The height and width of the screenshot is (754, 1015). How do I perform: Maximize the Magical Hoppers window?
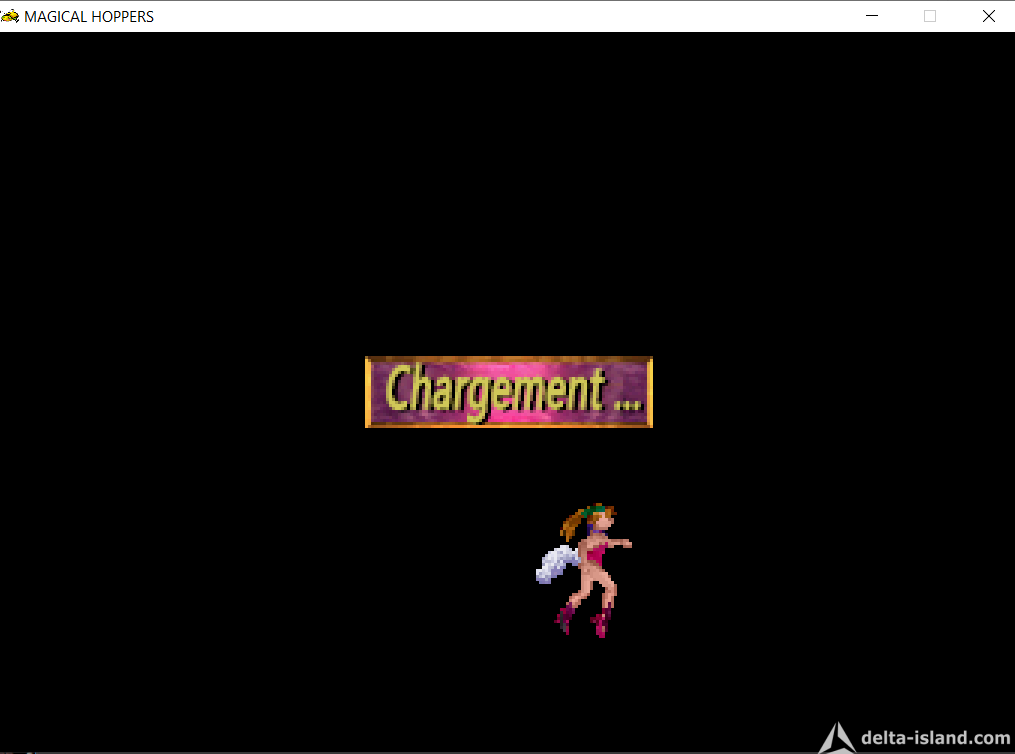point(930,16)
